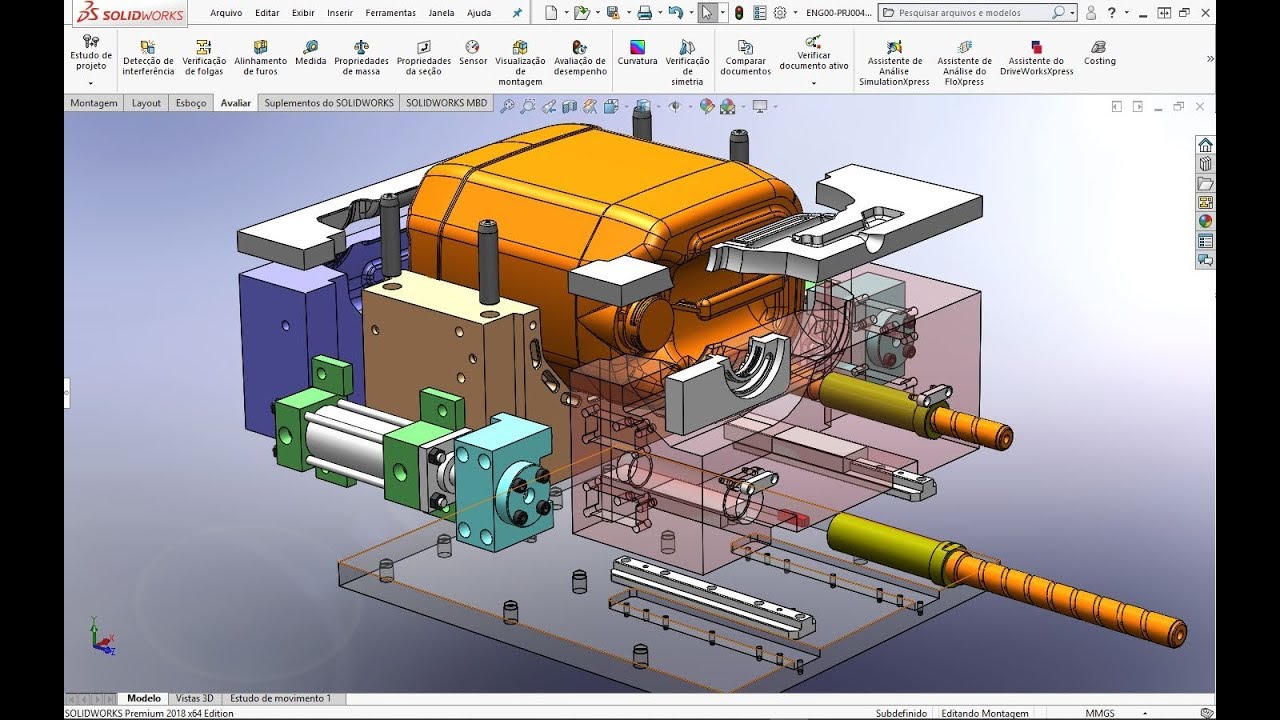Click Undo arrow icon
Viewport: 1280px width, 720px height.
tap(676, 13)
